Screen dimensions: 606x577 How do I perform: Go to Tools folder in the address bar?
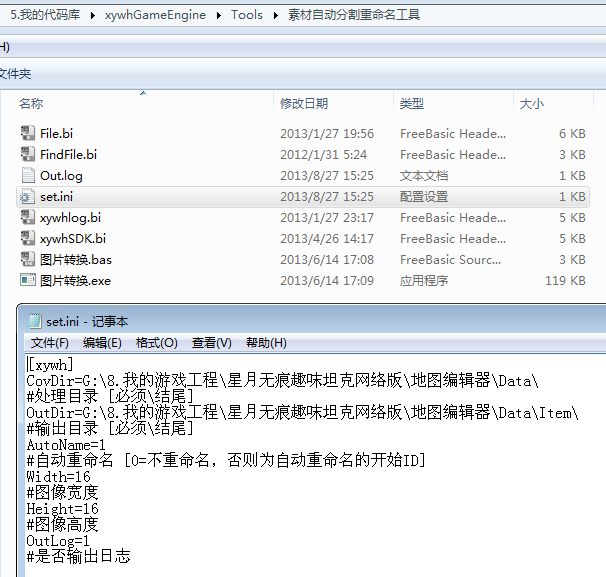247,15
